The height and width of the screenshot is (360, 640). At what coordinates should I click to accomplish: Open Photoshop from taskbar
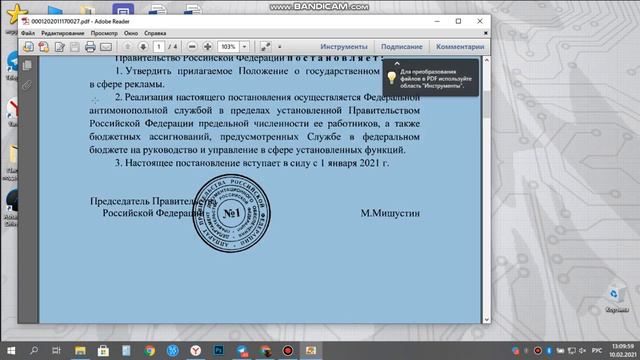[219, 351]
